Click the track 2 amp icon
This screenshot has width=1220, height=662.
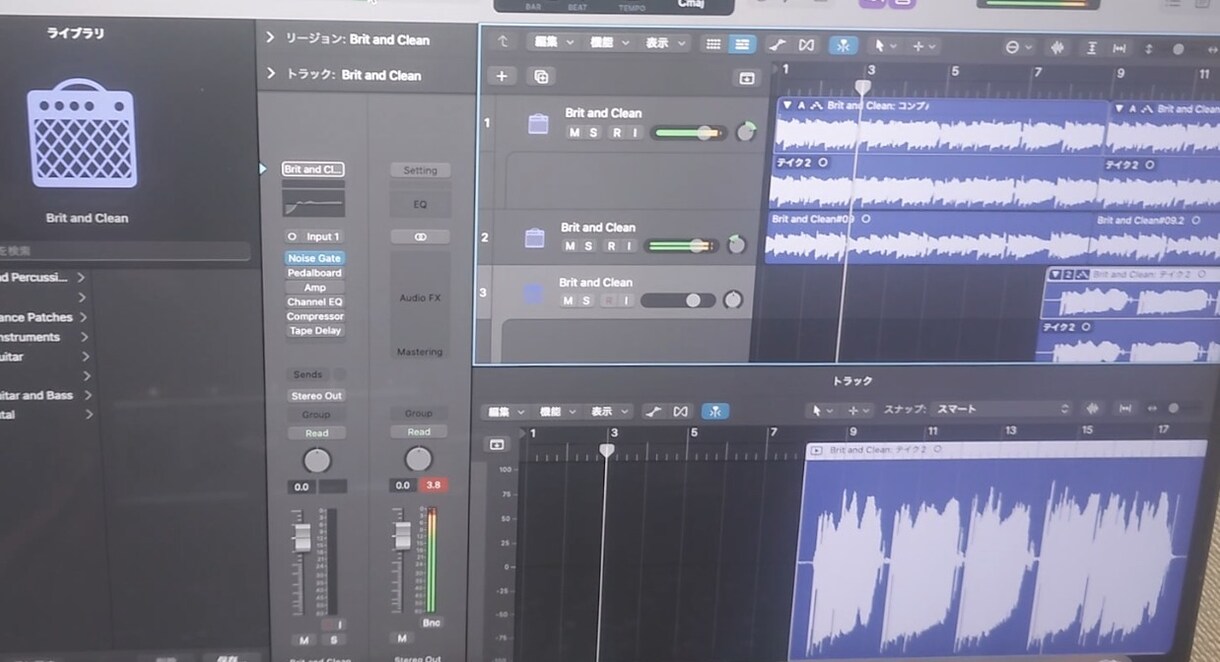point(534,238)
